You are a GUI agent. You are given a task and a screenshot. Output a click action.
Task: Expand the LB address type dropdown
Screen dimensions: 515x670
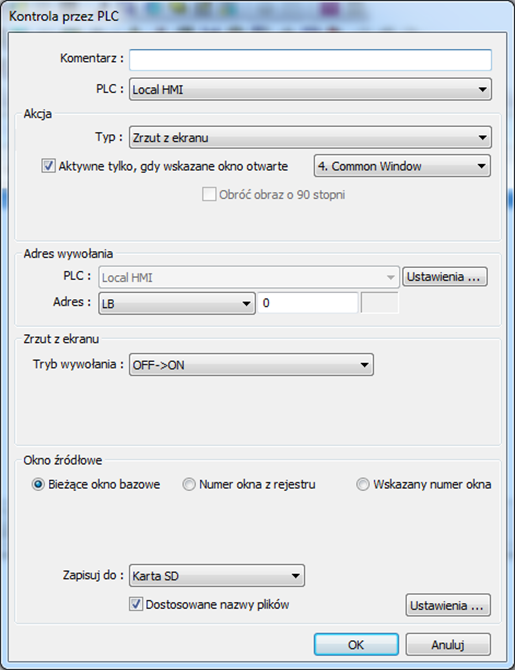click(x=177, y=303)
